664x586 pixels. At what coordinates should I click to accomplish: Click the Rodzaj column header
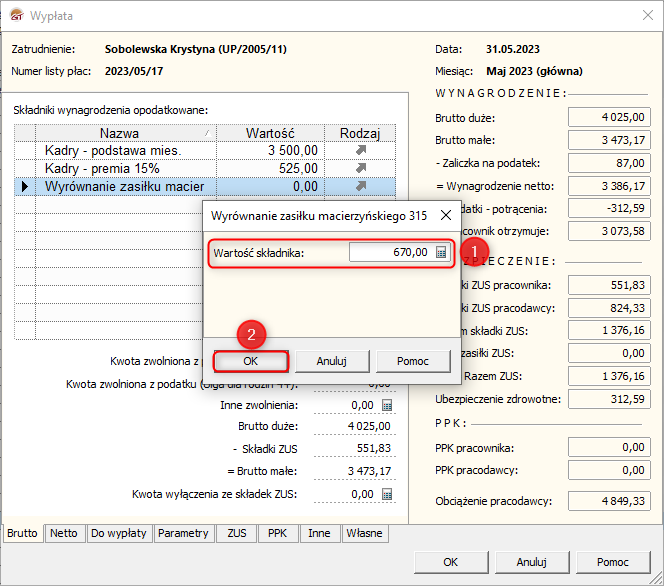click(x=360, y=133)
